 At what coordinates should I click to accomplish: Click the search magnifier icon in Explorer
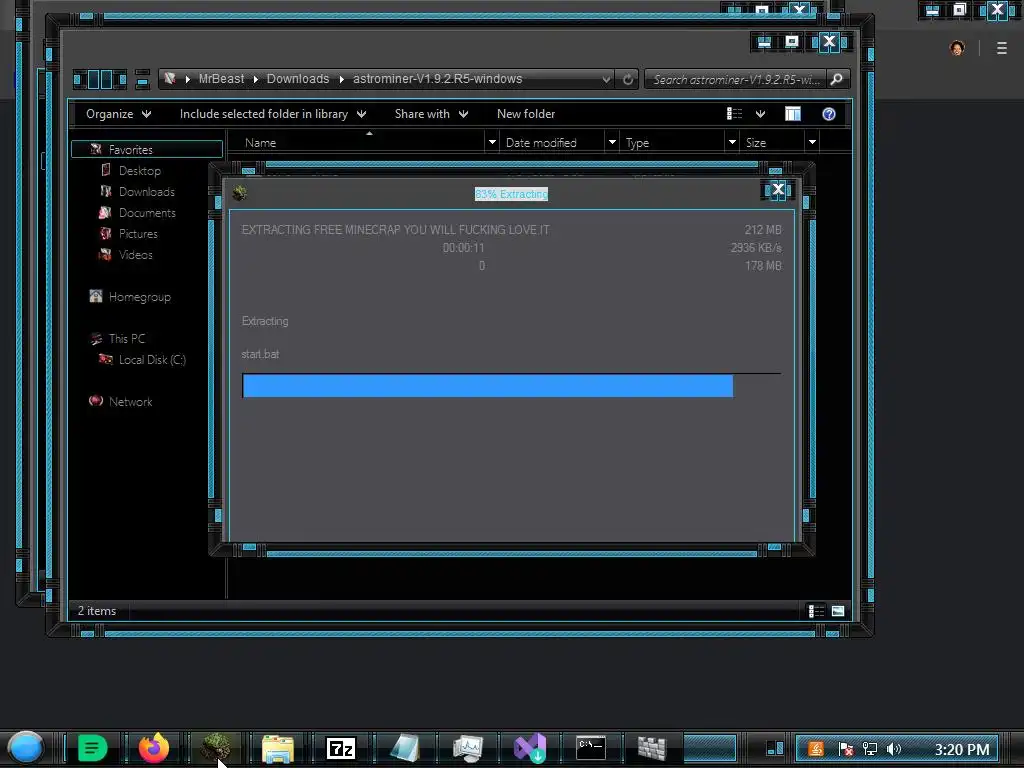click(x=837, y=79)
